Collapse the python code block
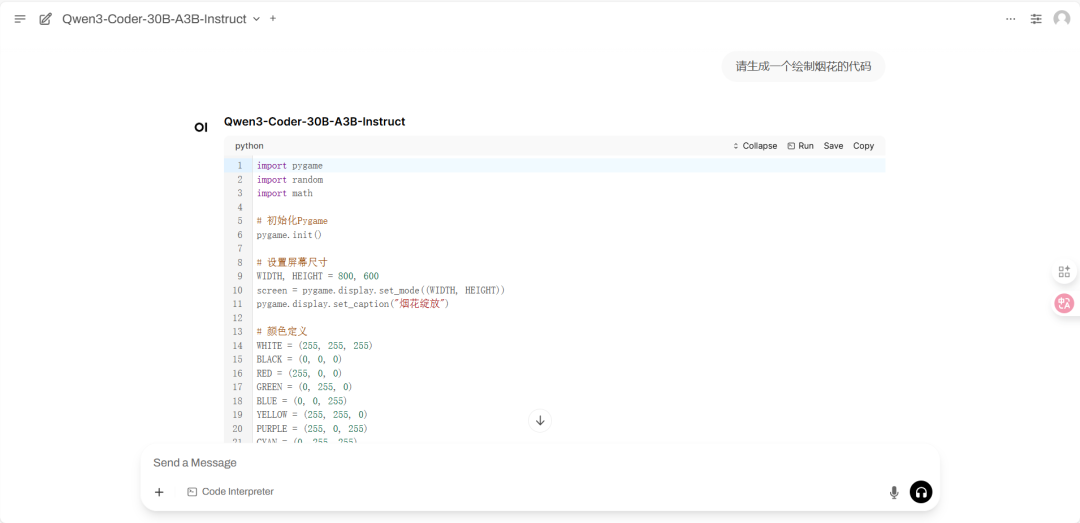This screenshot has width=1080, height=523. pos(755,146)
